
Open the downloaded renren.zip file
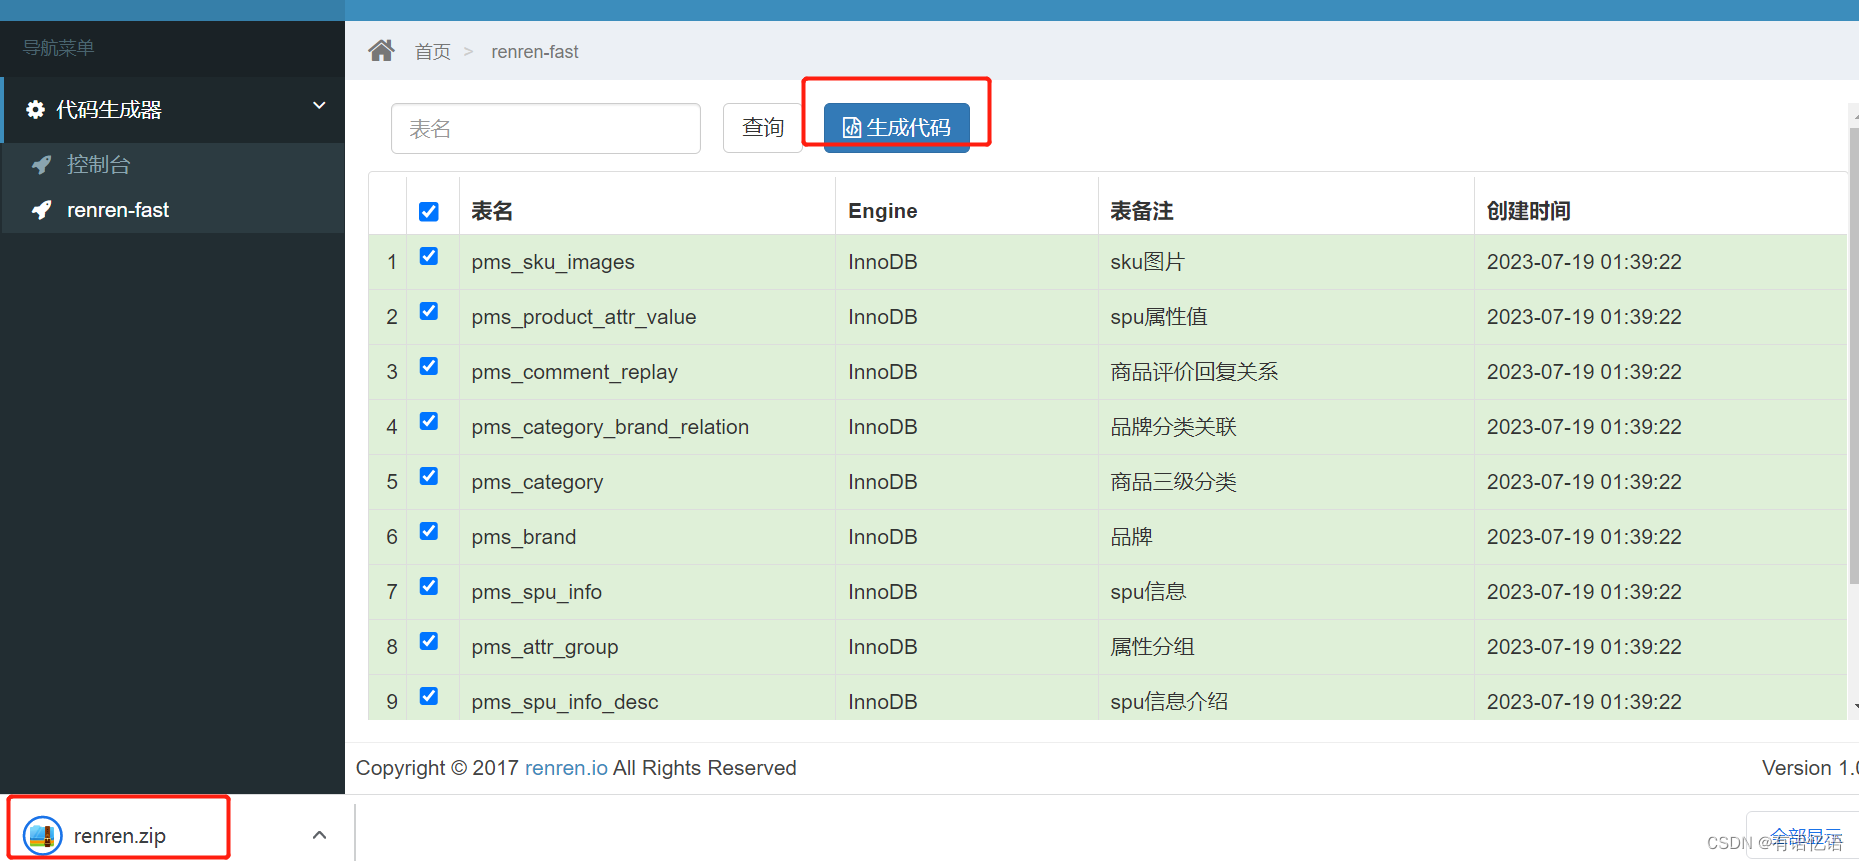[x=120, y=836]
